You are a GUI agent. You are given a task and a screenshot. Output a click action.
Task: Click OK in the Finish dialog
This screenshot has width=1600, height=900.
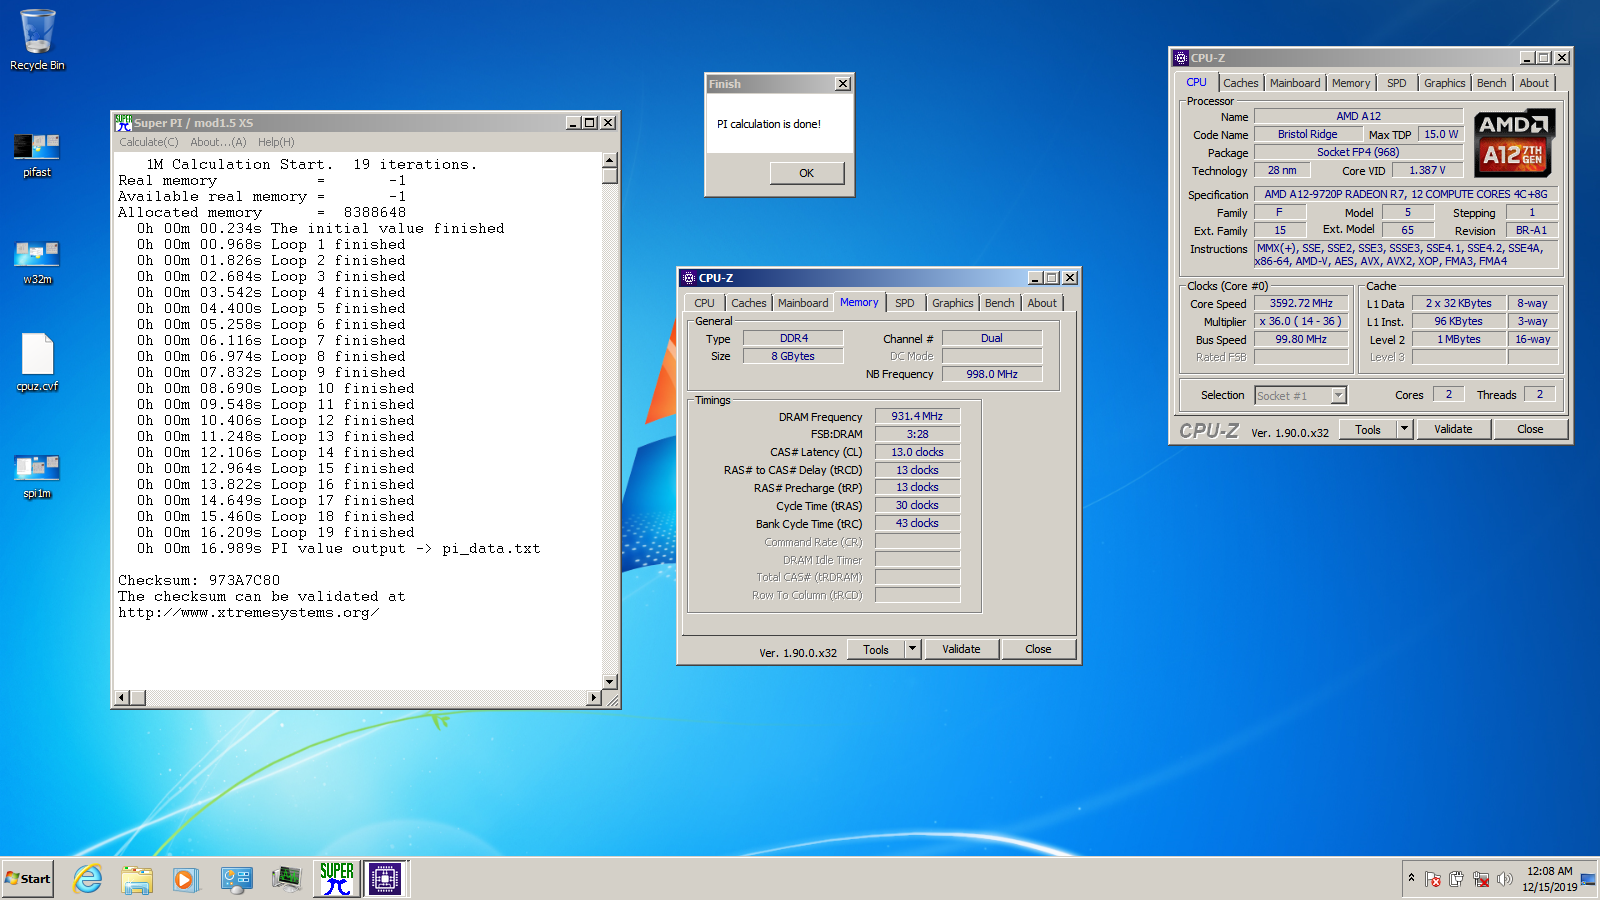click(807, 173)
